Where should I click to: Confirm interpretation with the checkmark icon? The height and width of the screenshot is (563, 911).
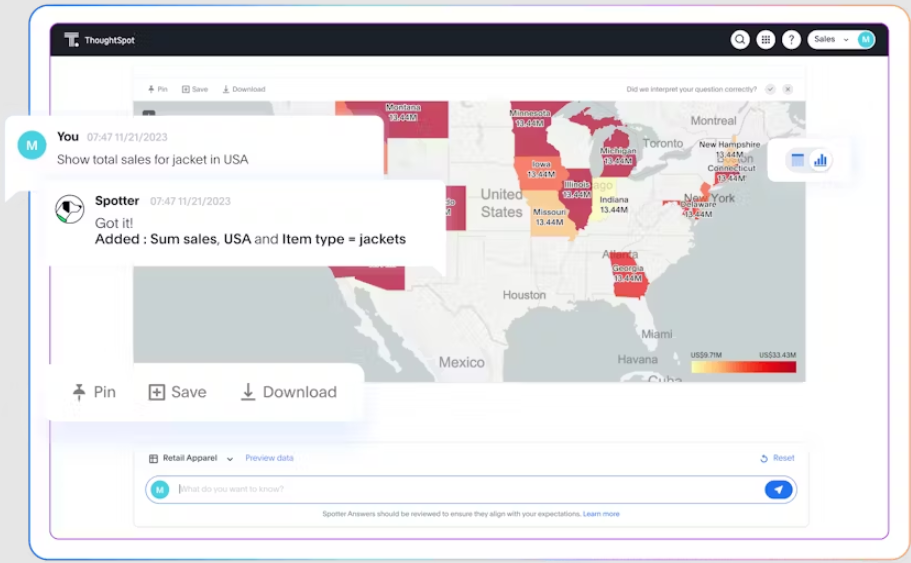pyautogui.click(x=770, y=89)
